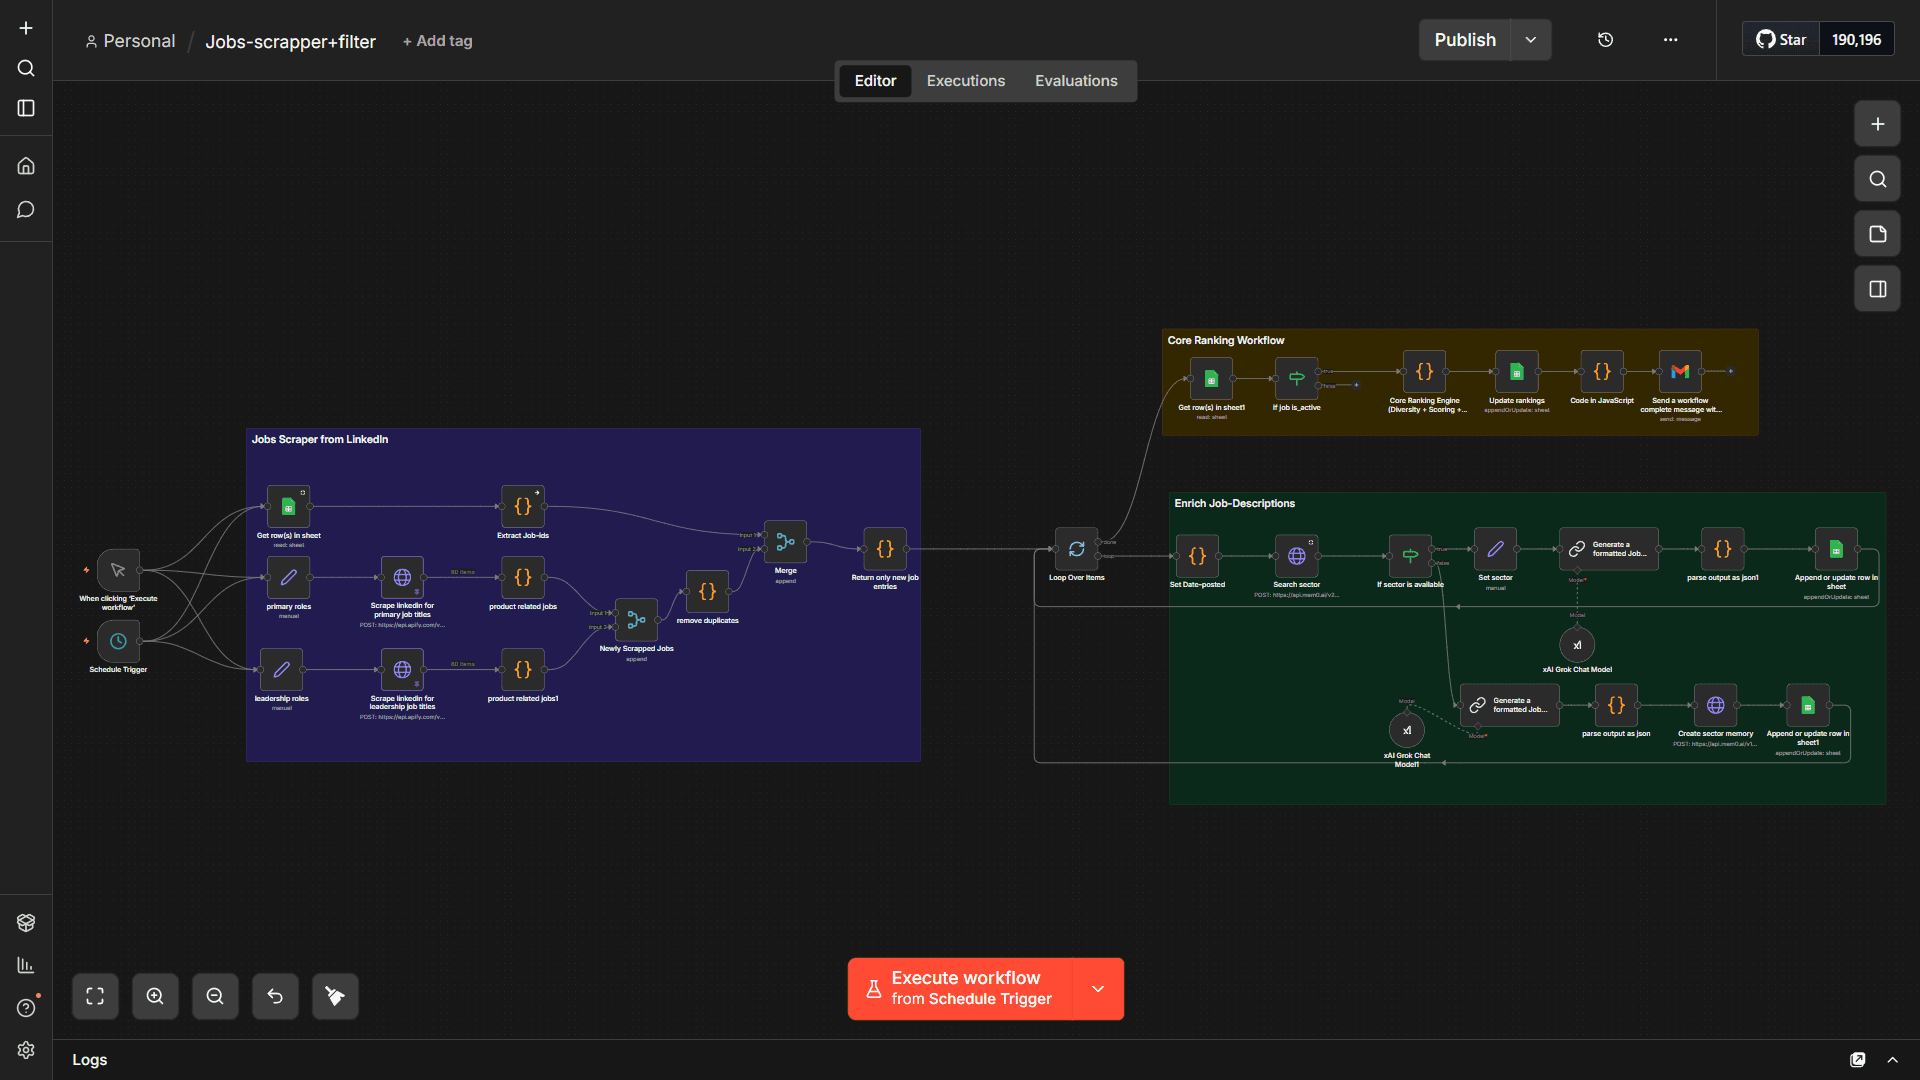This screenshot has height=1080, width=1920.
Task: Zoom in on the canvas
Action: (x=155, y=996)
